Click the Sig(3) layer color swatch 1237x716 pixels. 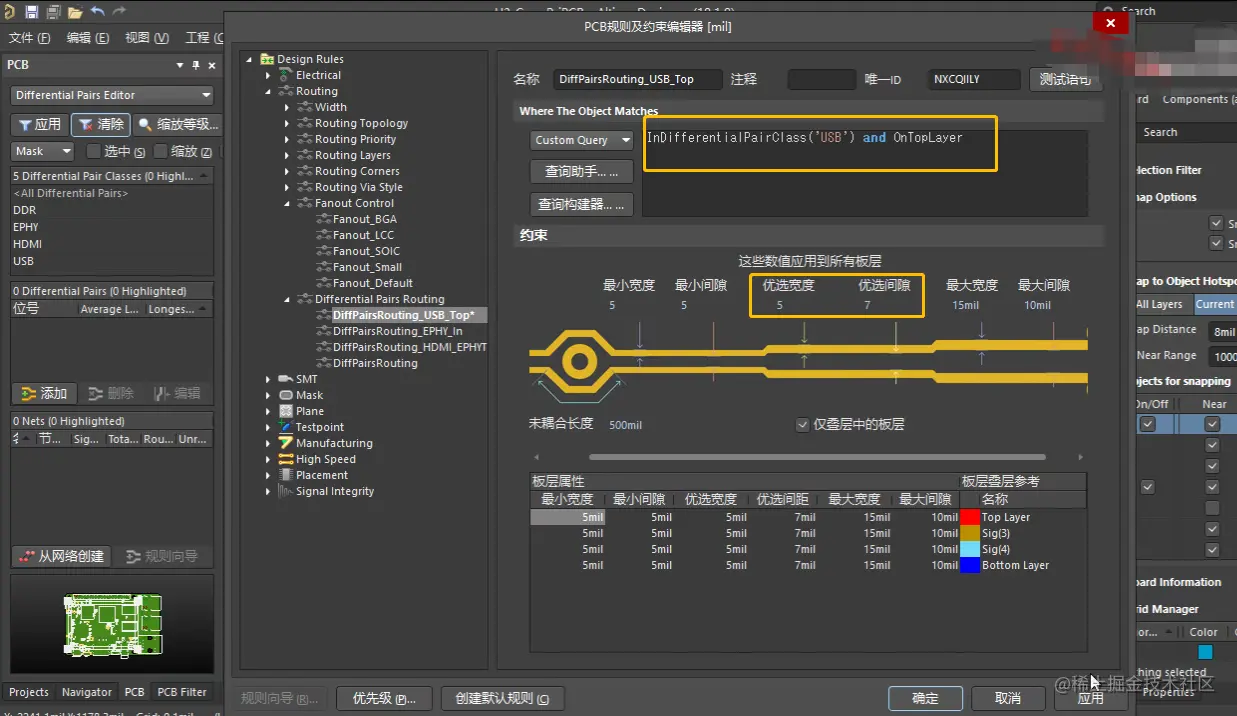pos(969,533)
